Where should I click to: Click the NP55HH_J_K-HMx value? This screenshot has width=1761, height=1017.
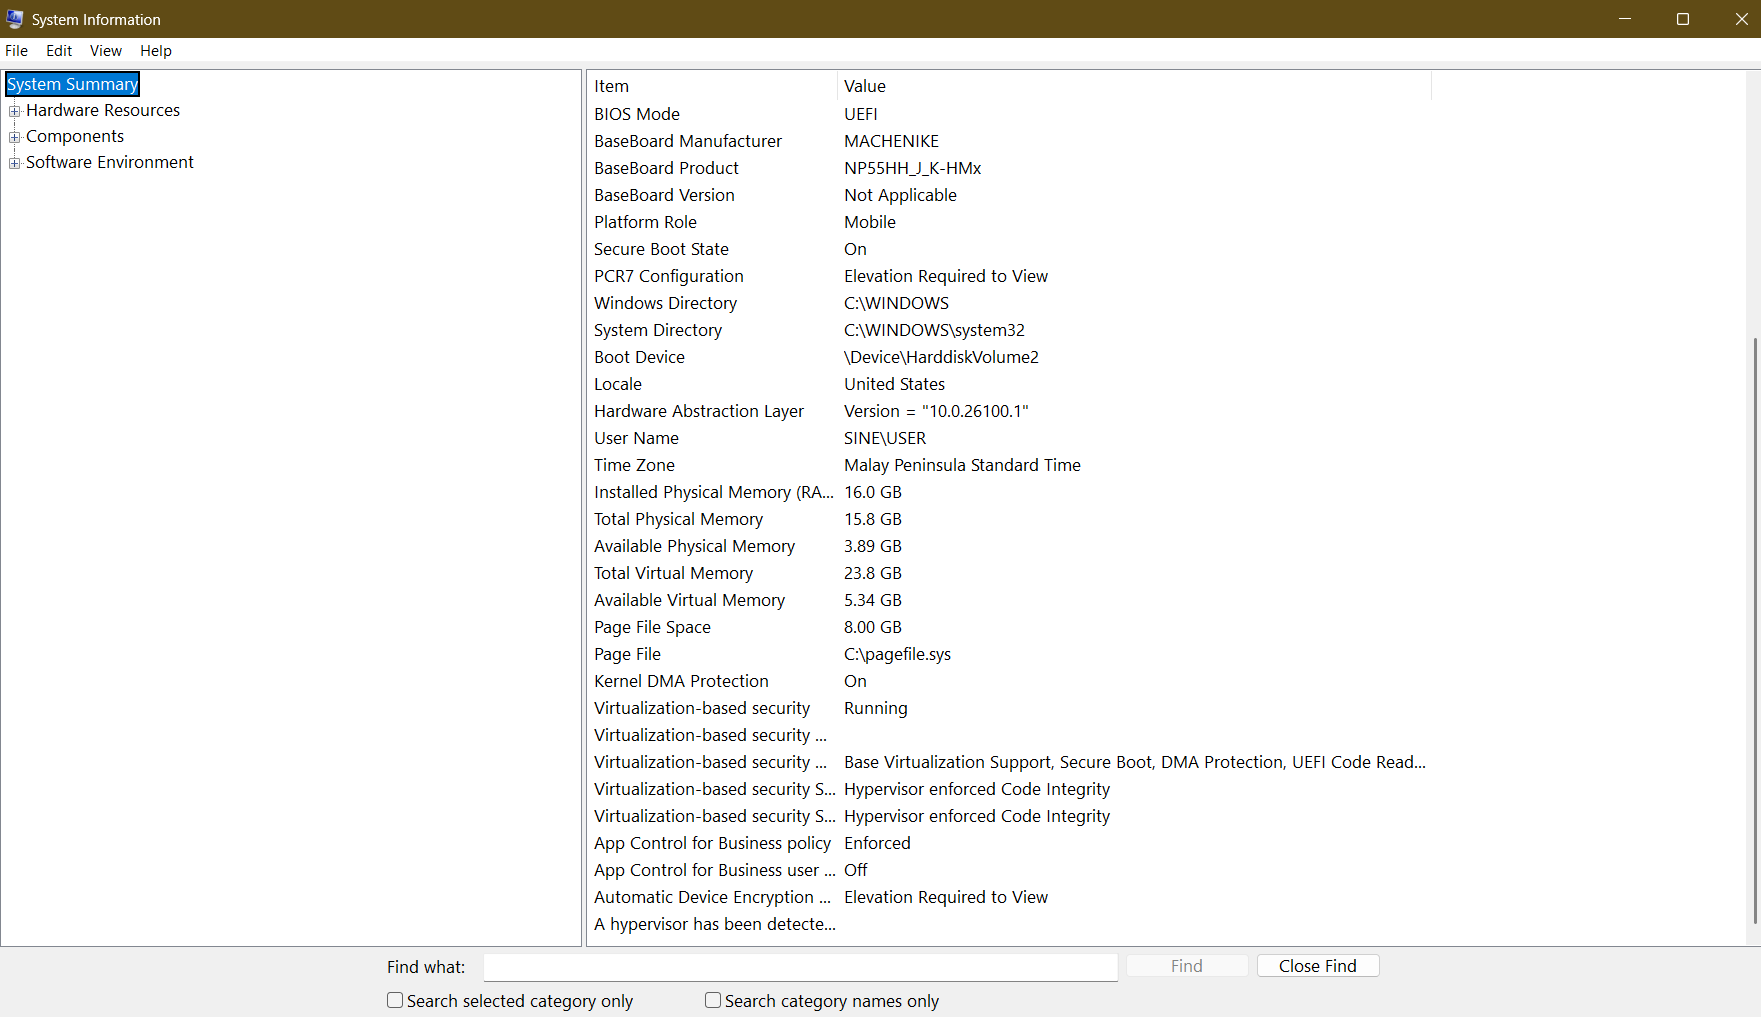point(913,168)
